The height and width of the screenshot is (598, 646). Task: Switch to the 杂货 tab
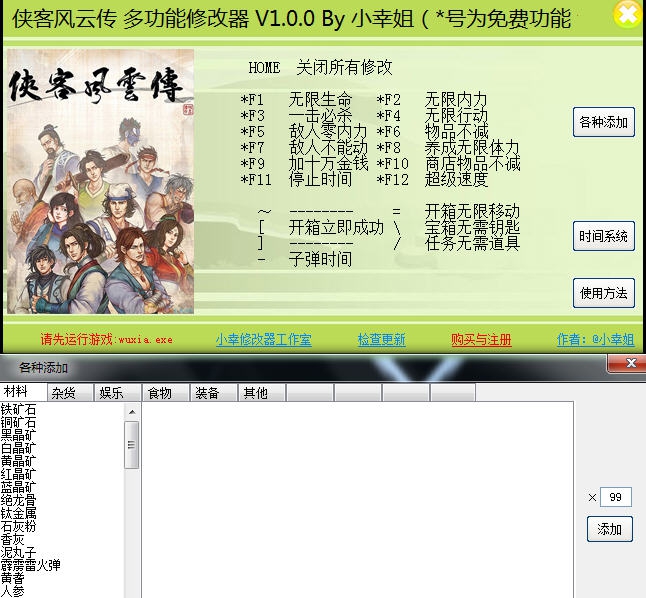coord(70,393)
